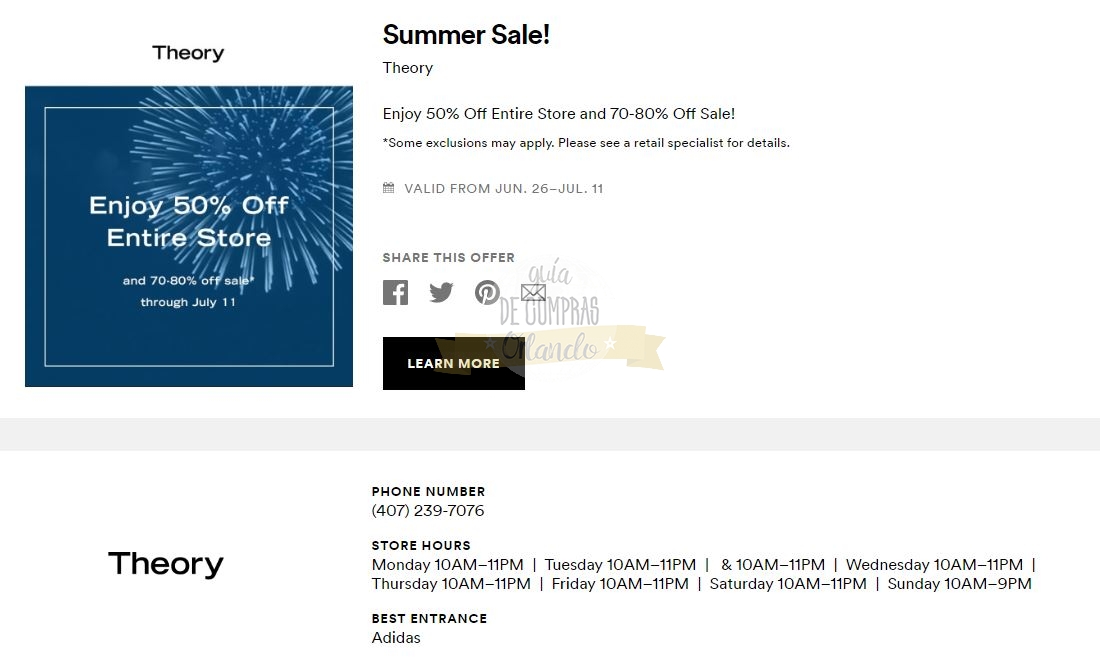Click the Share This Offer label

point(449,257)
